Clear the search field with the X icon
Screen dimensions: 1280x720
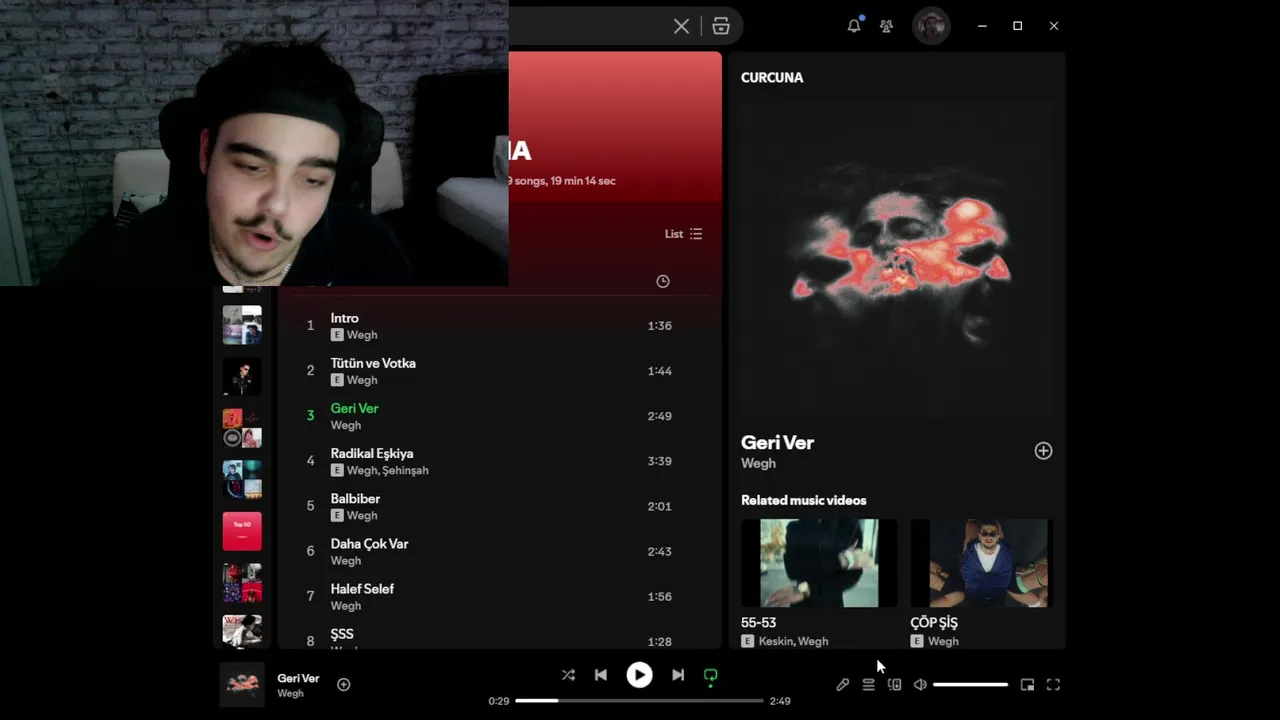tap(681, 26)
